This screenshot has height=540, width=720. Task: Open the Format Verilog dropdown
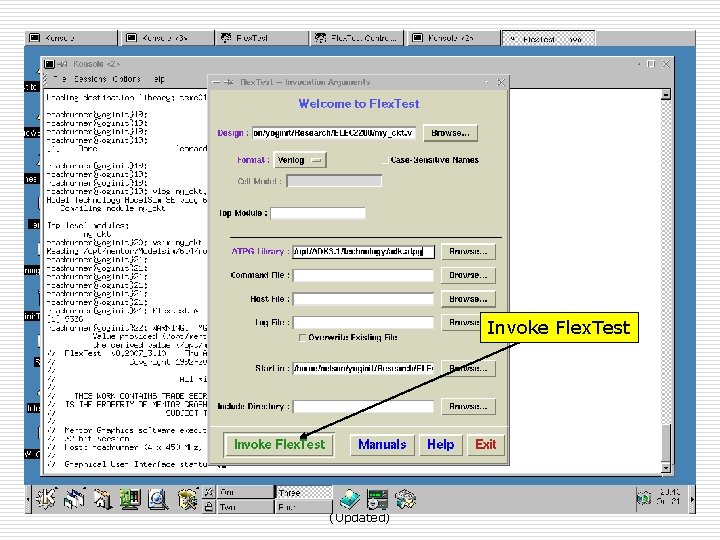[x=300, y=160]
